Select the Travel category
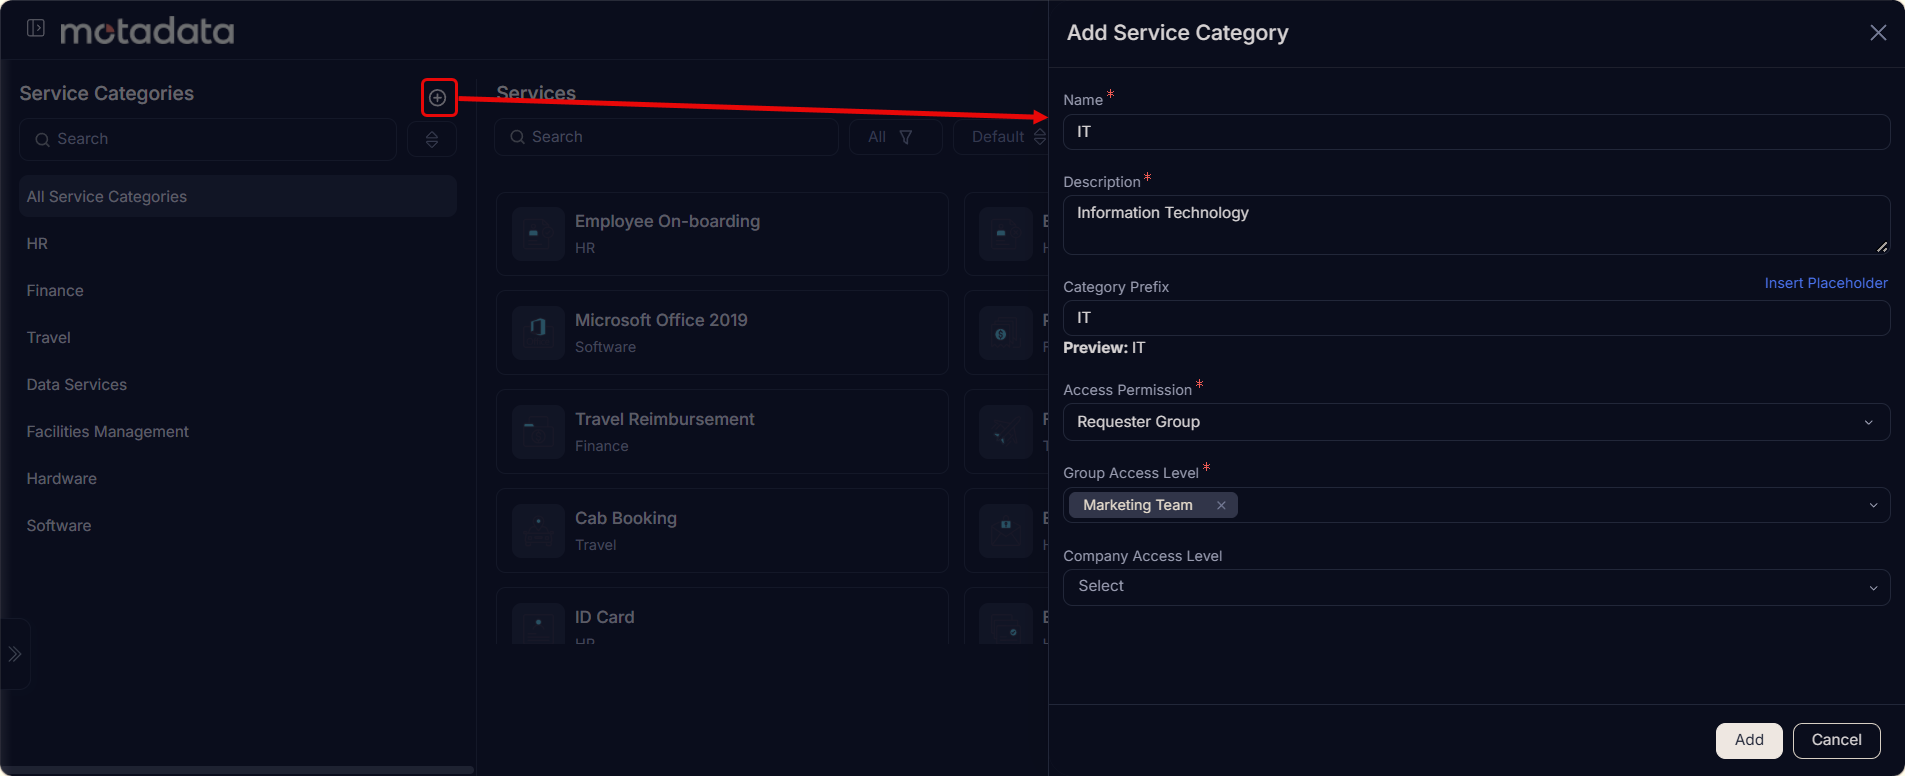Screen dimensions: 1905x776 point(49,338)
